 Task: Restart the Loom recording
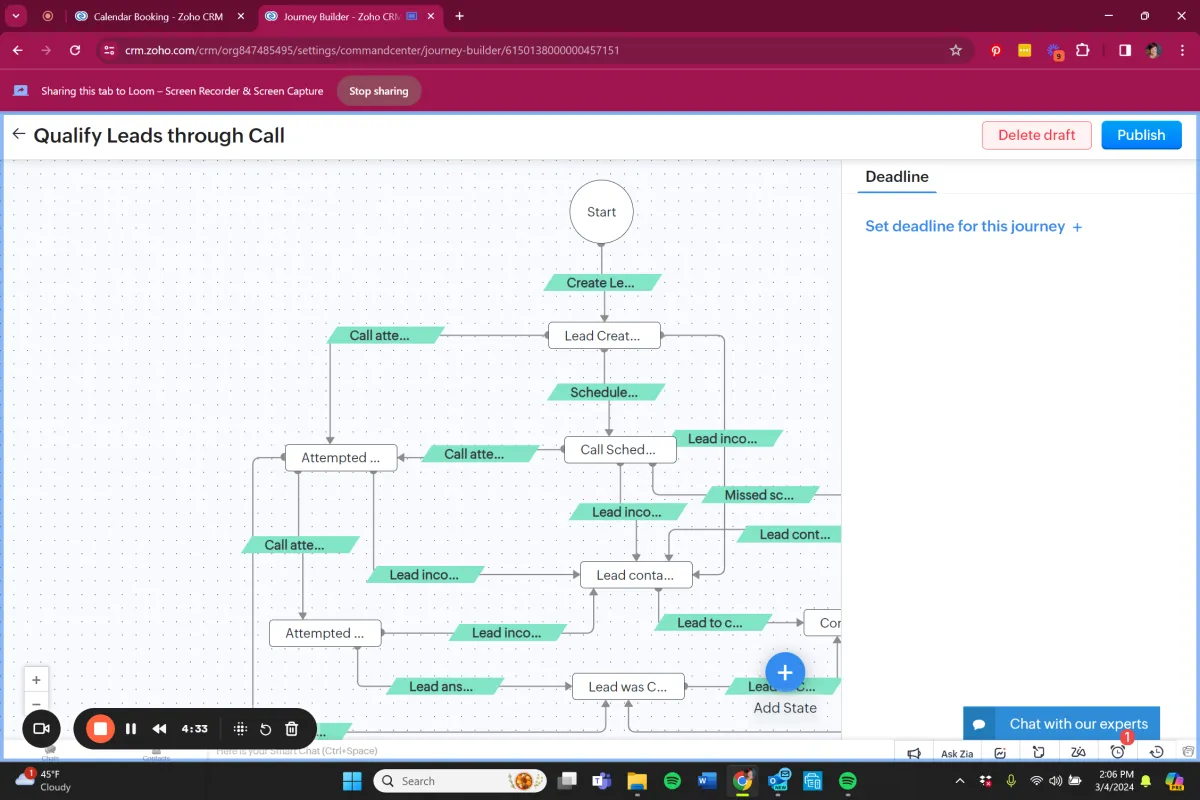pyautogui.click(x=266, y=729)
